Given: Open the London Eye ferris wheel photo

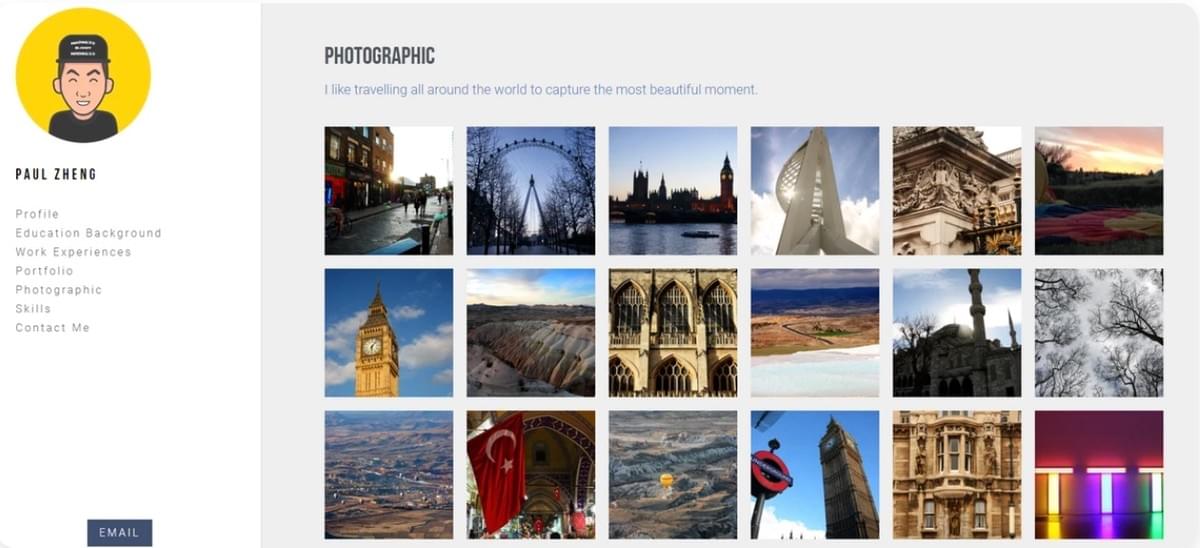Looking at the screenshot, I should 531,191.
